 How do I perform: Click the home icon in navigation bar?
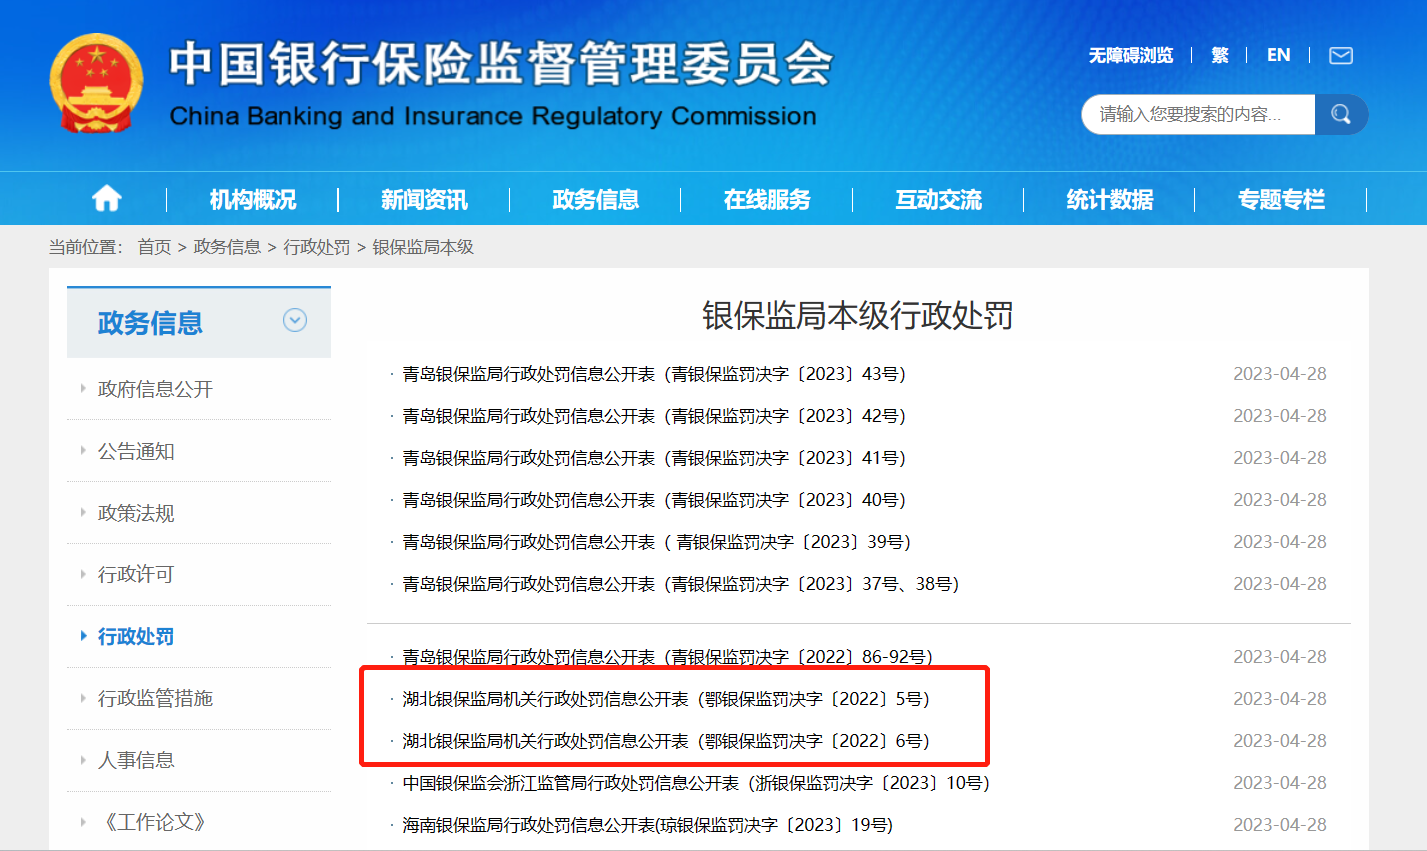[107, 199]
